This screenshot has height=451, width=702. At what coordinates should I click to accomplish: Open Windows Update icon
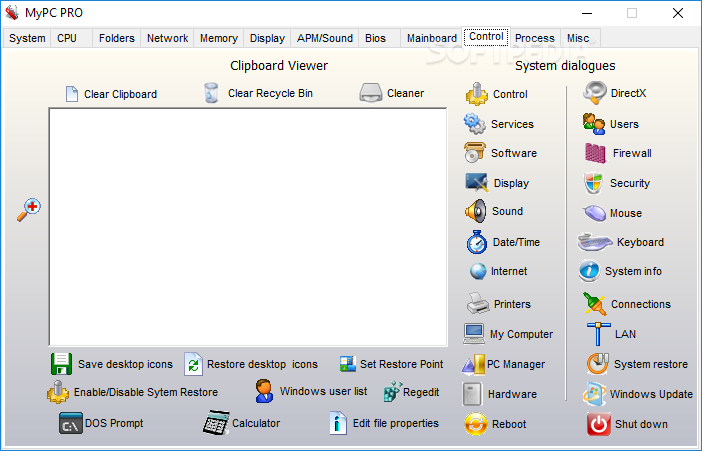(595, 394)
